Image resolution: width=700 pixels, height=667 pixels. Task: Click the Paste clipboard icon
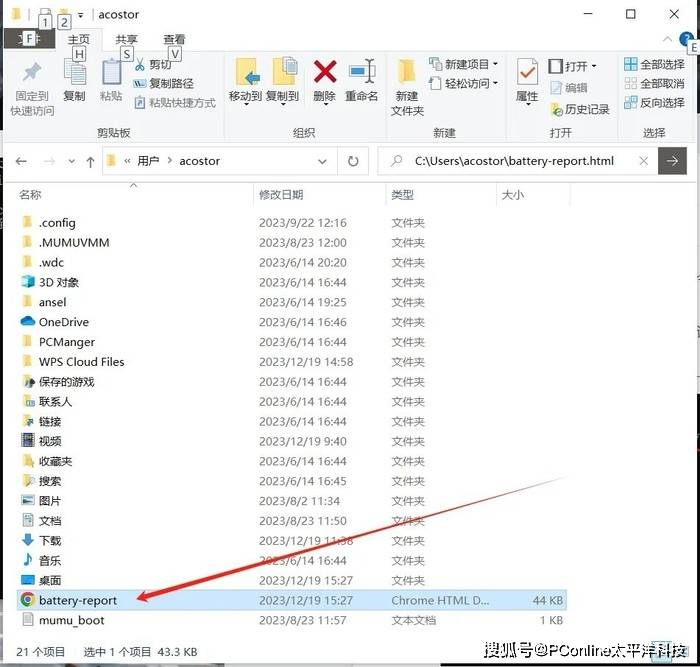(x=112, y=73)
